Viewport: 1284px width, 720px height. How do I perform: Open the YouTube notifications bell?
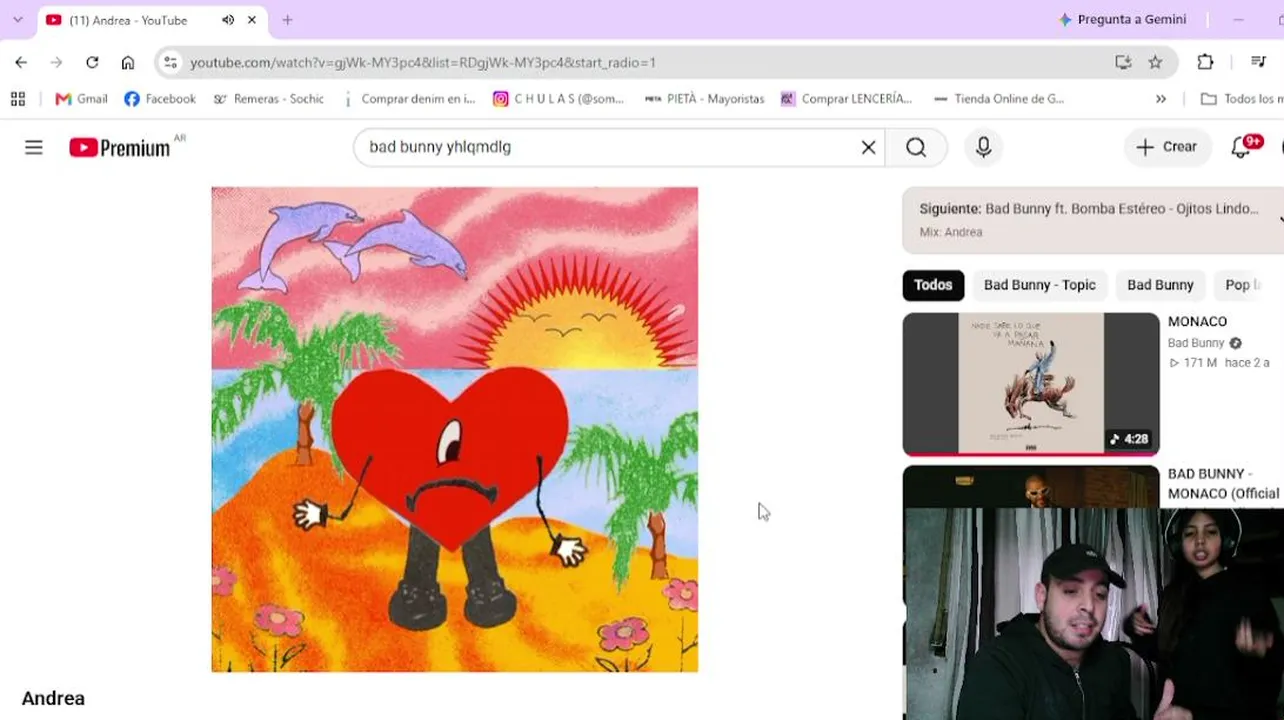pos(1241,148)
